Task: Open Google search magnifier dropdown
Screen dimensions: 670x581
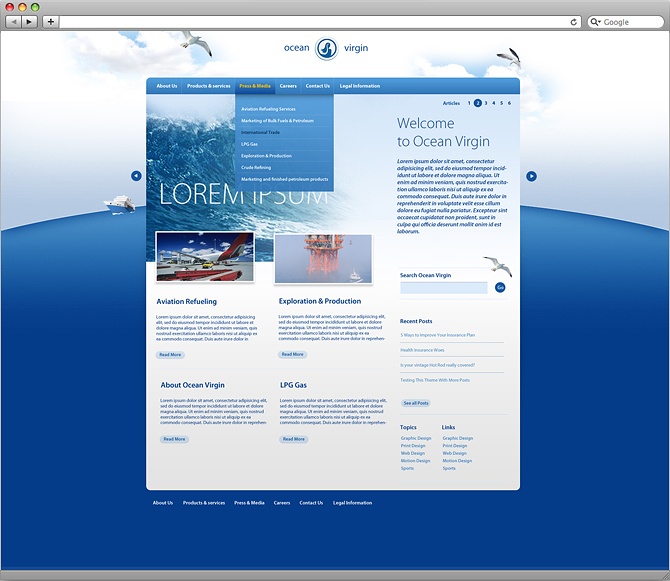Action: pyautogui.click(x=595, y=22)
